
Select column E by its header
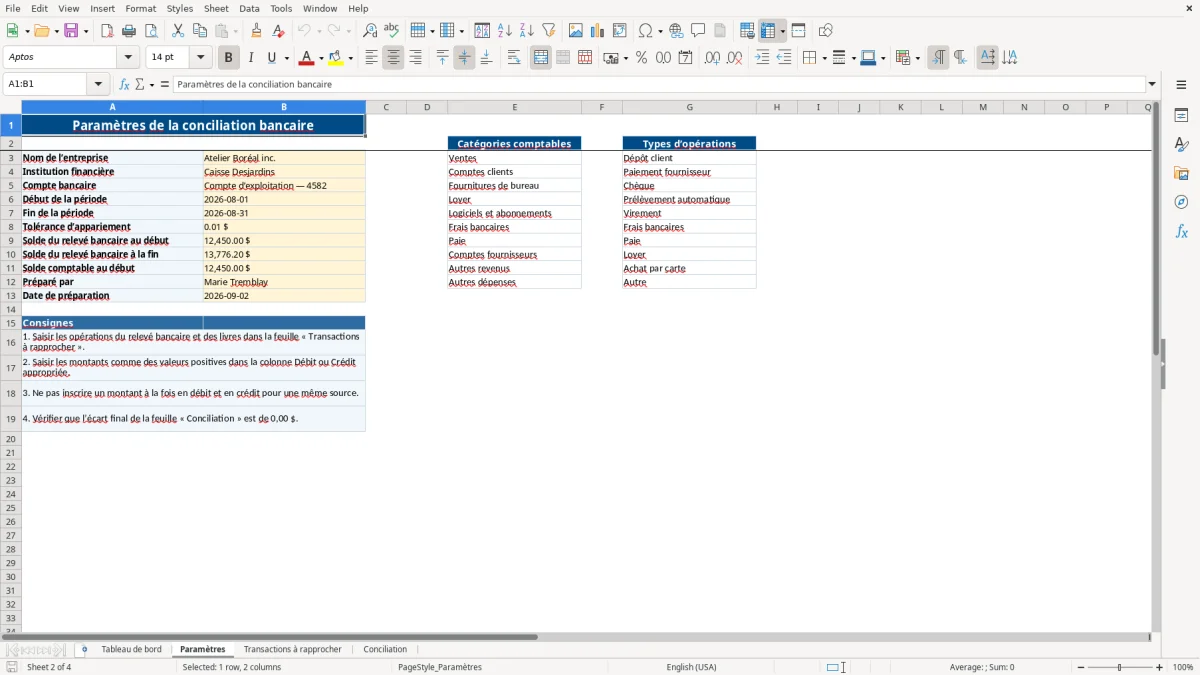514,107
